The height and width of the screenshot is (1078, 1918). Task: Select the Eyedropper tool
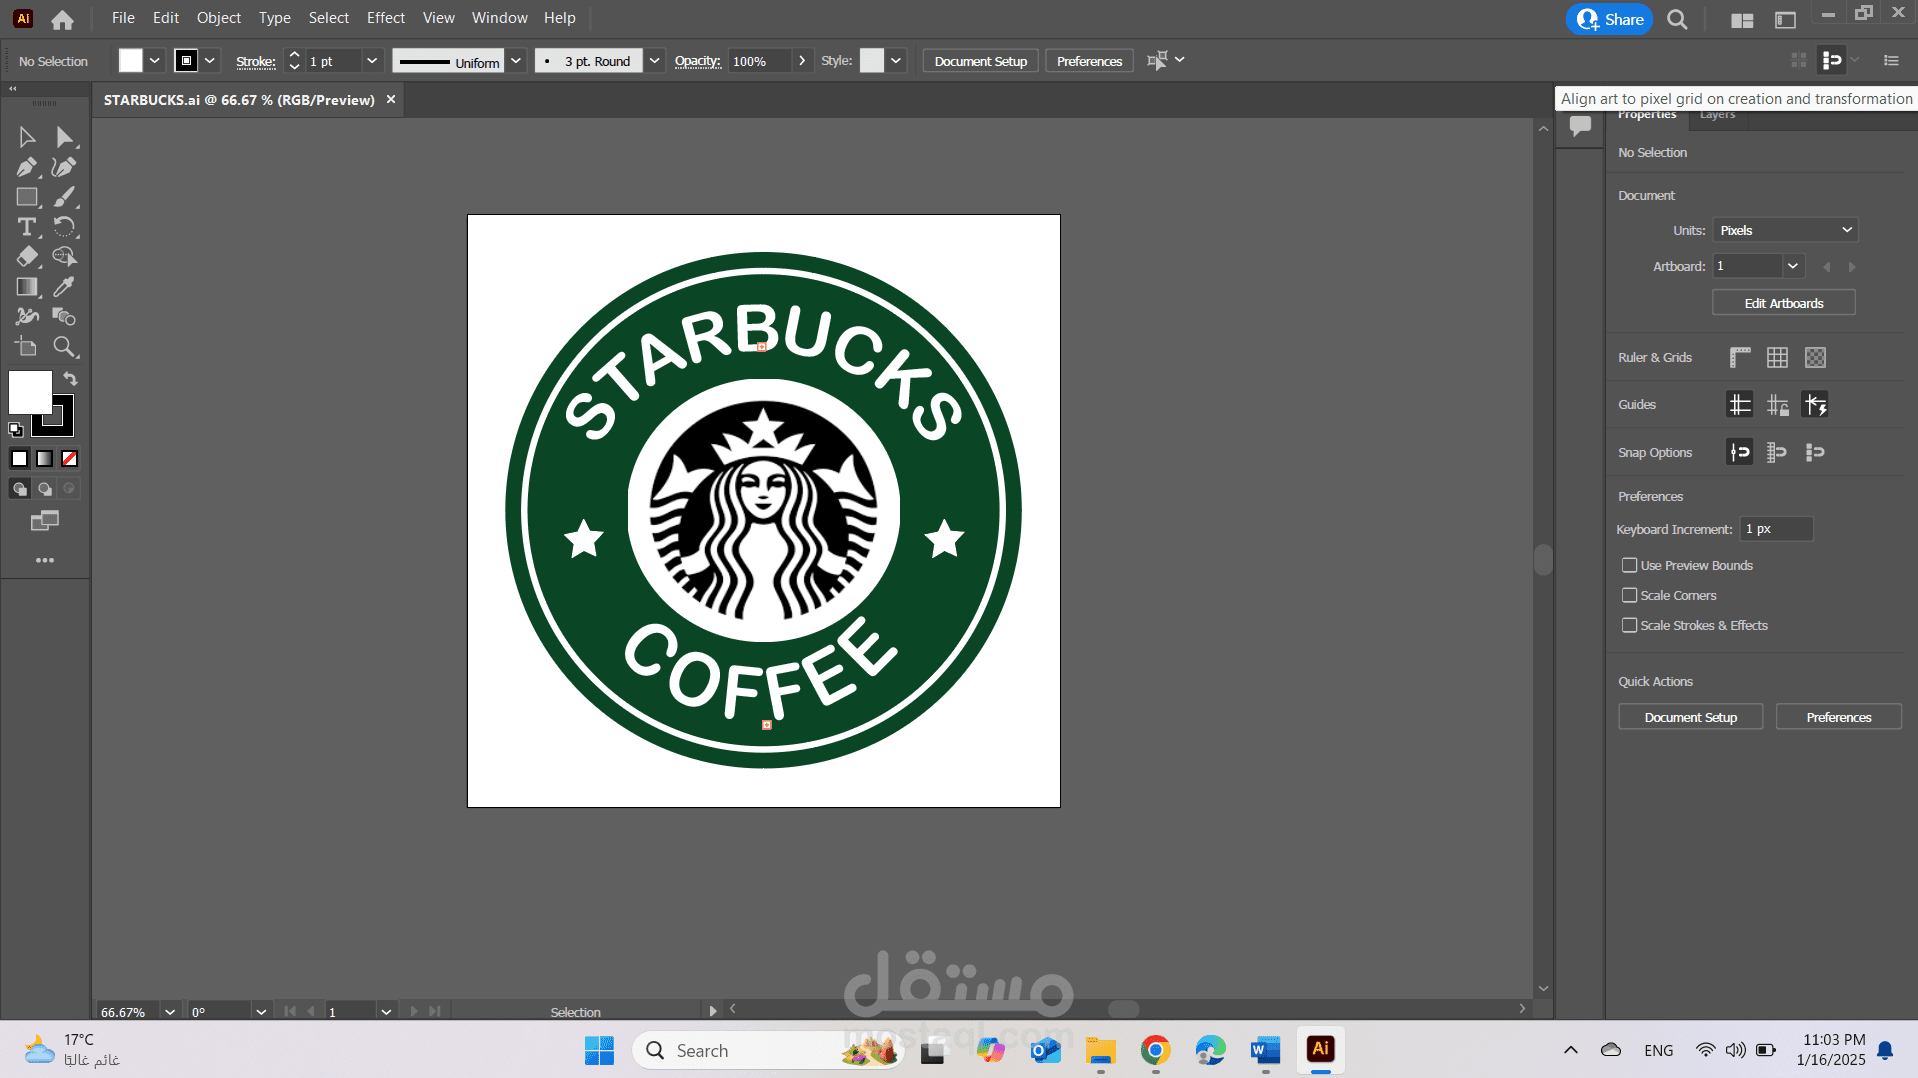64,287
